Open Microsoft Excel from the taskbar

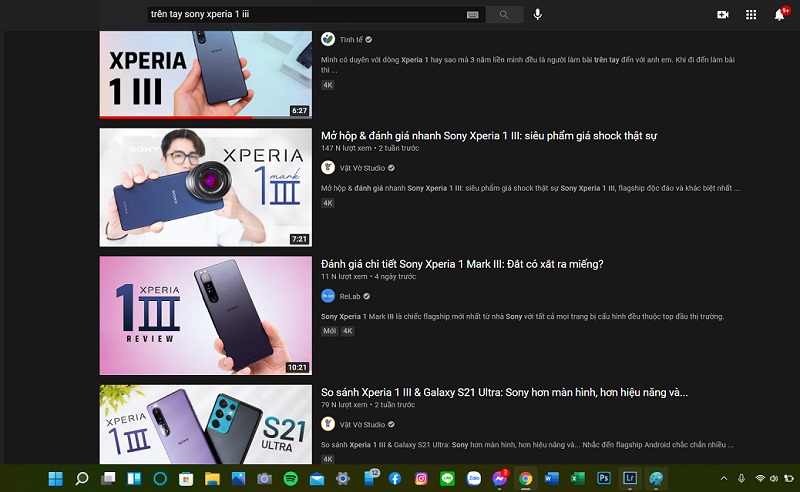tap(577, 479)
